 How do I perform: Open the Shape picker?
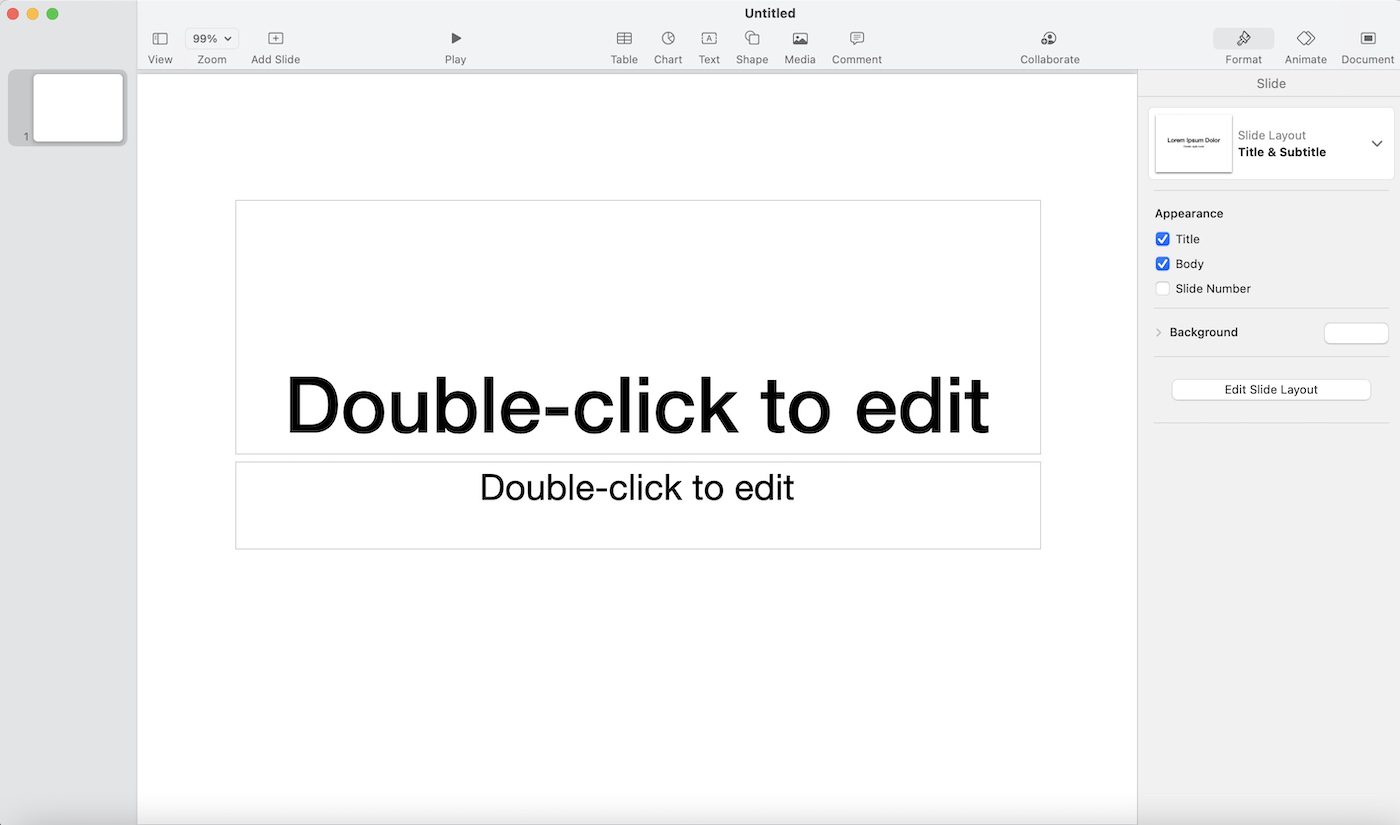point(752,39)
